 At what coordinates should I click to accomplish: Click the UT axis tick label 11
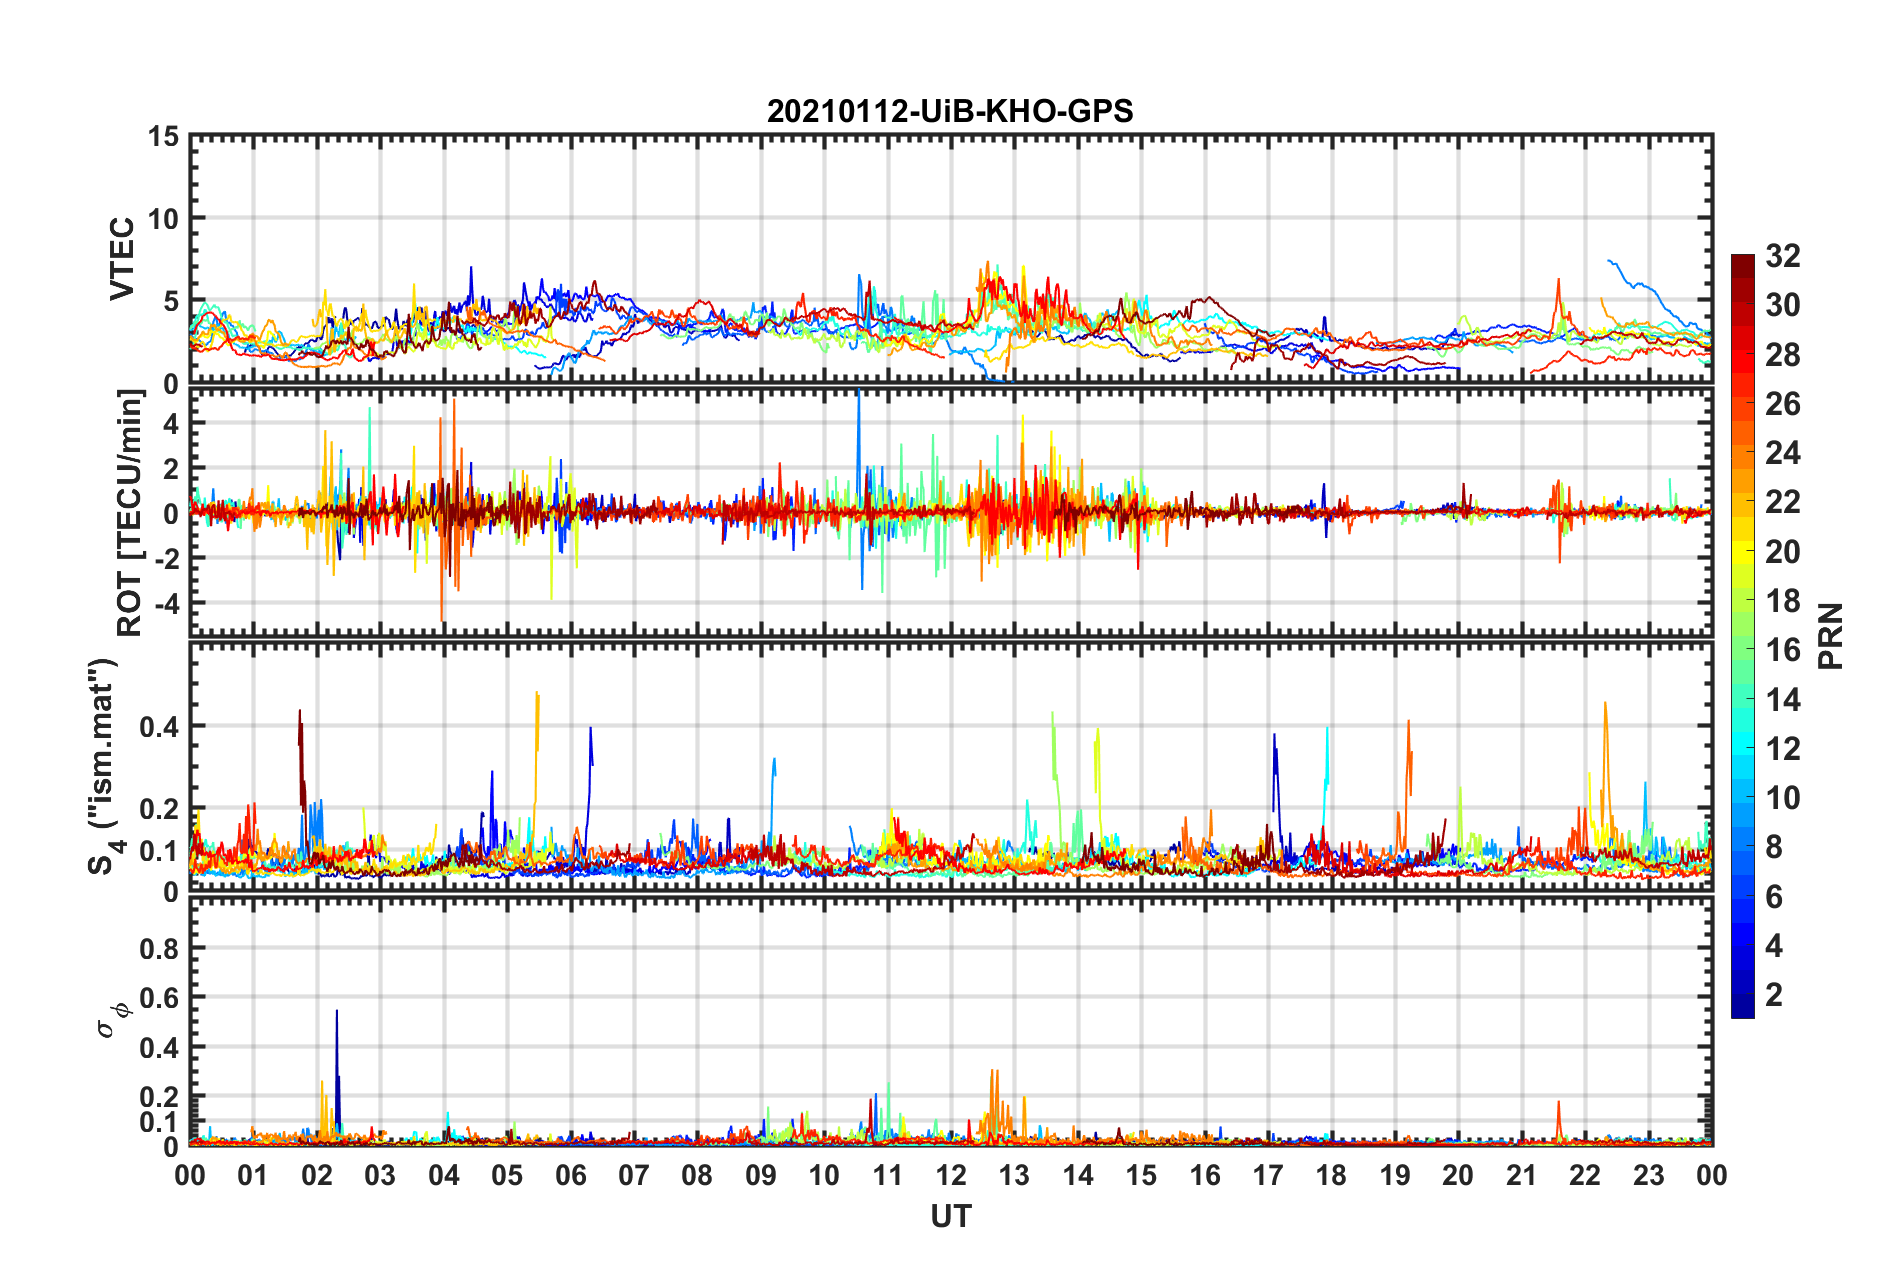(x=888, y=1176)
